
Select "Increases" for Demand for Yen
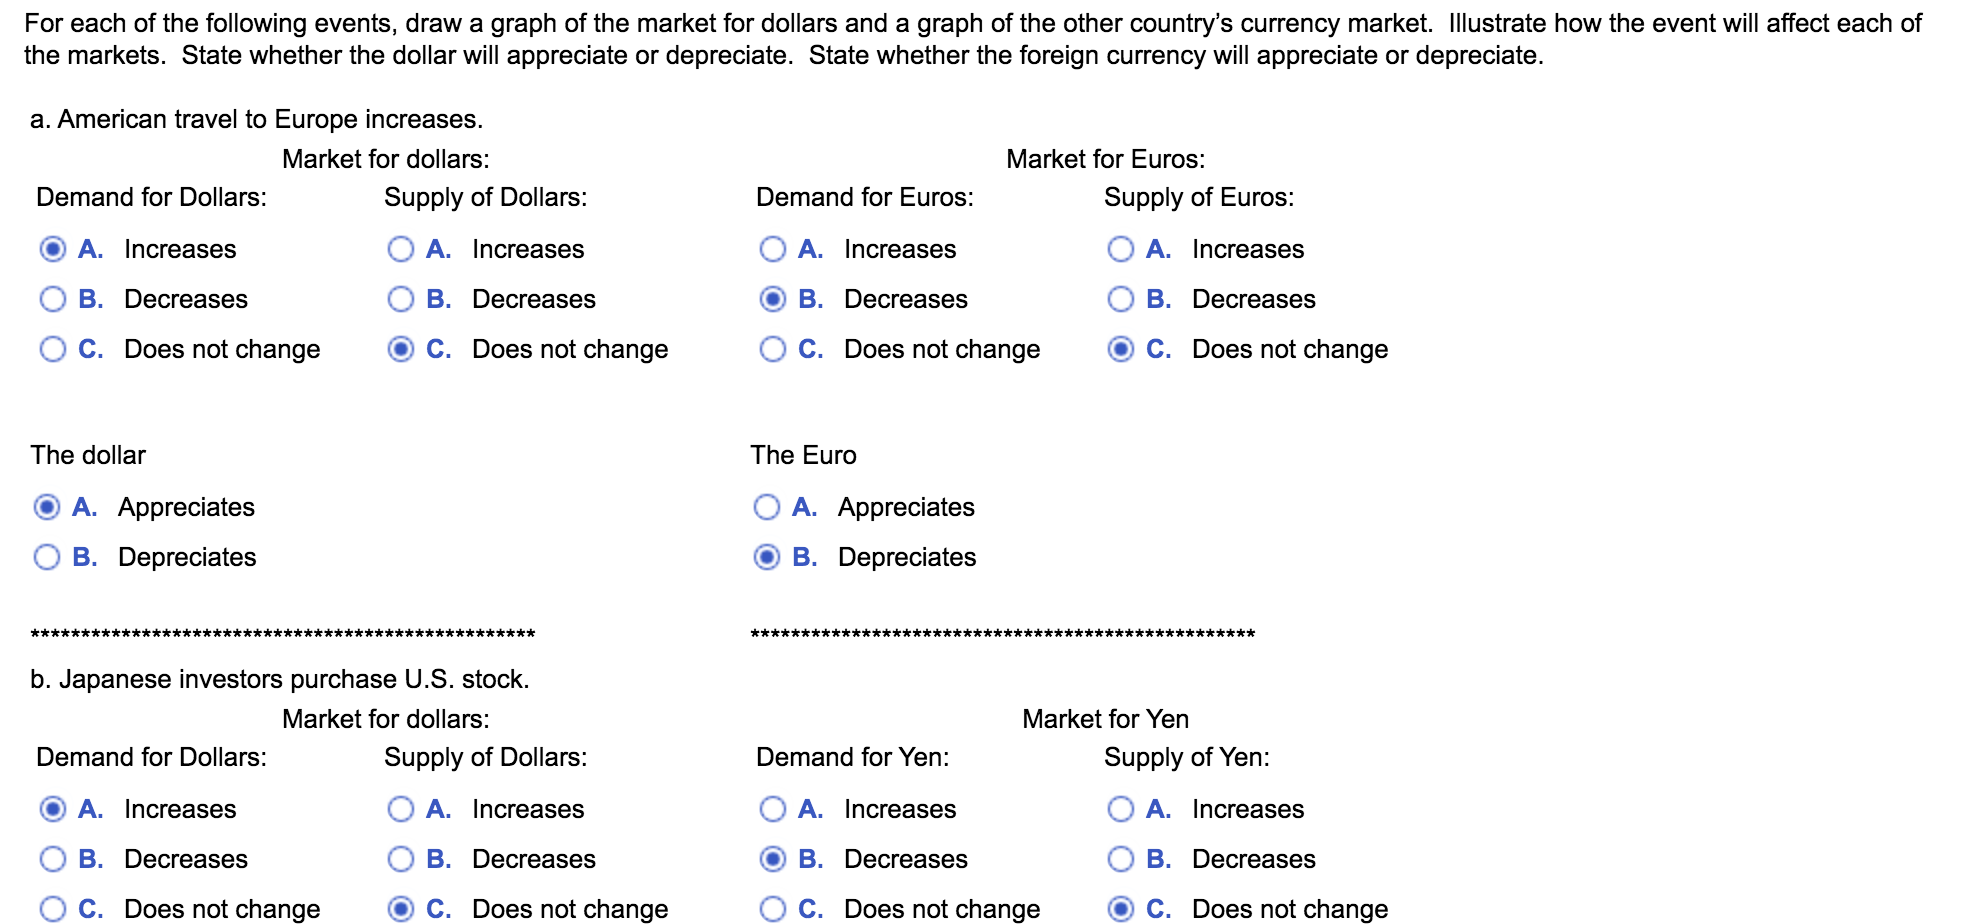pyautogui.click(x=774, y=808)
